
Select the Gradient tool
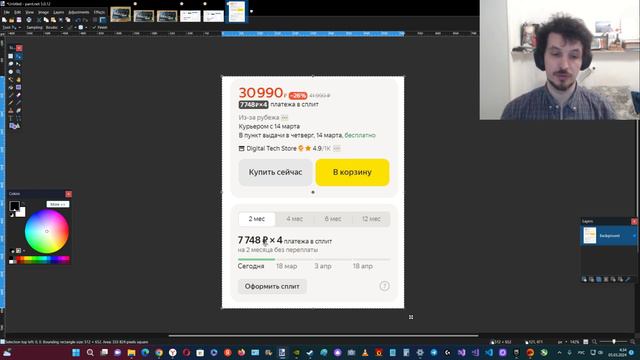[18, 87]
